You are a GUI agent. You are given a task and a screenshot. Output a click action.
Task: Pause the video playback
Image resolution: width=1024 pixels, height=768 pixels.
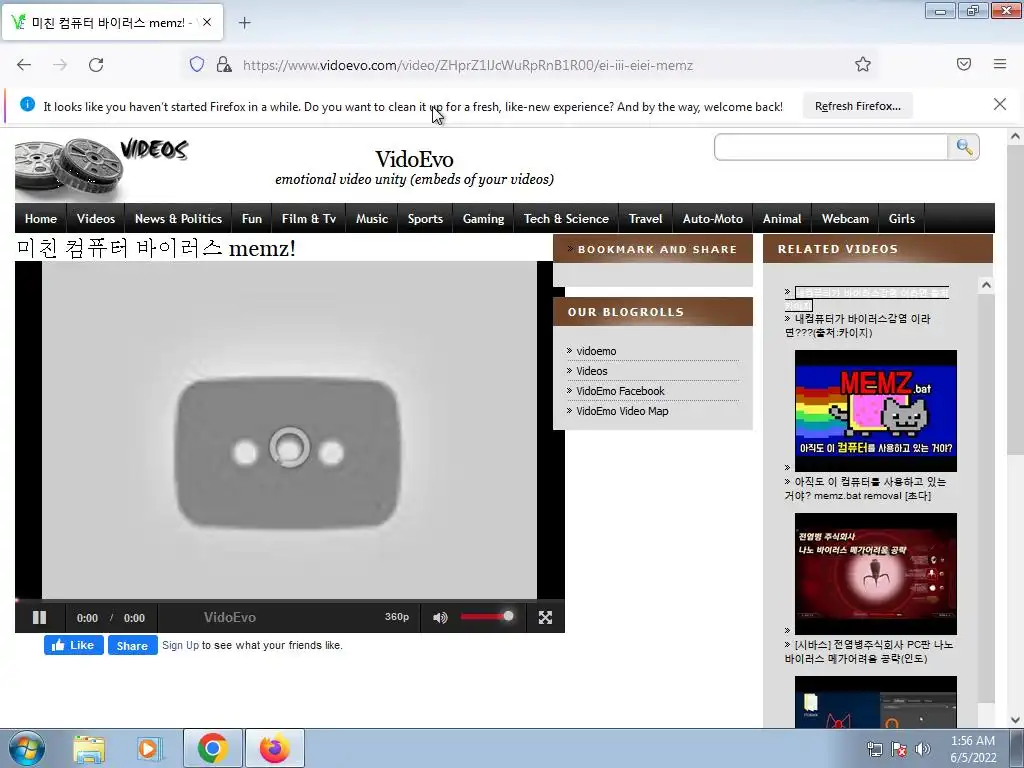pos(40,617)
